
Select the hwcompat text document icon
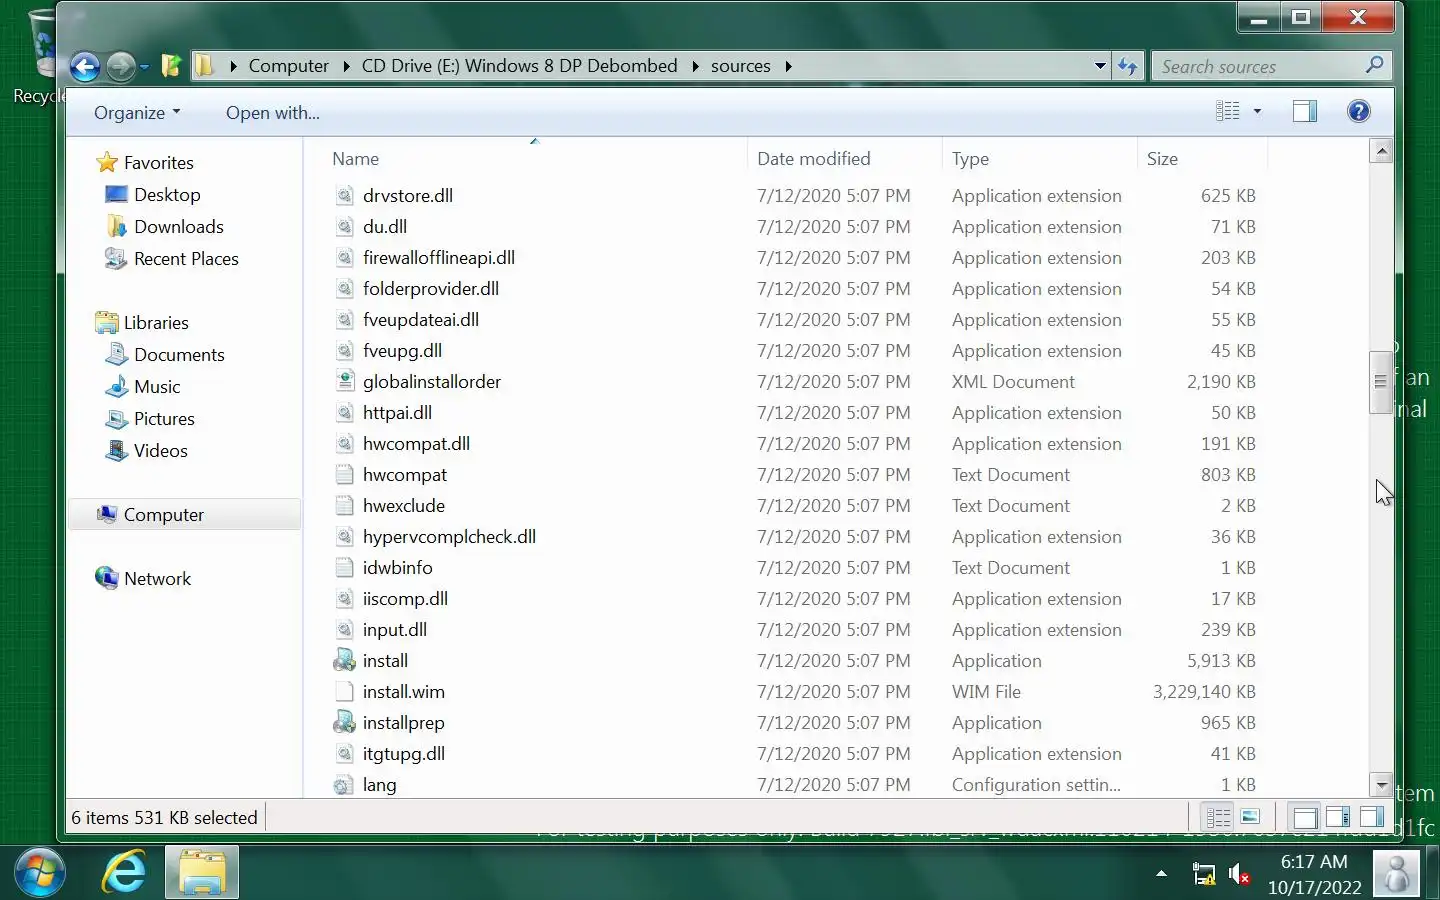pyautogui.click(x=344, y=474)
